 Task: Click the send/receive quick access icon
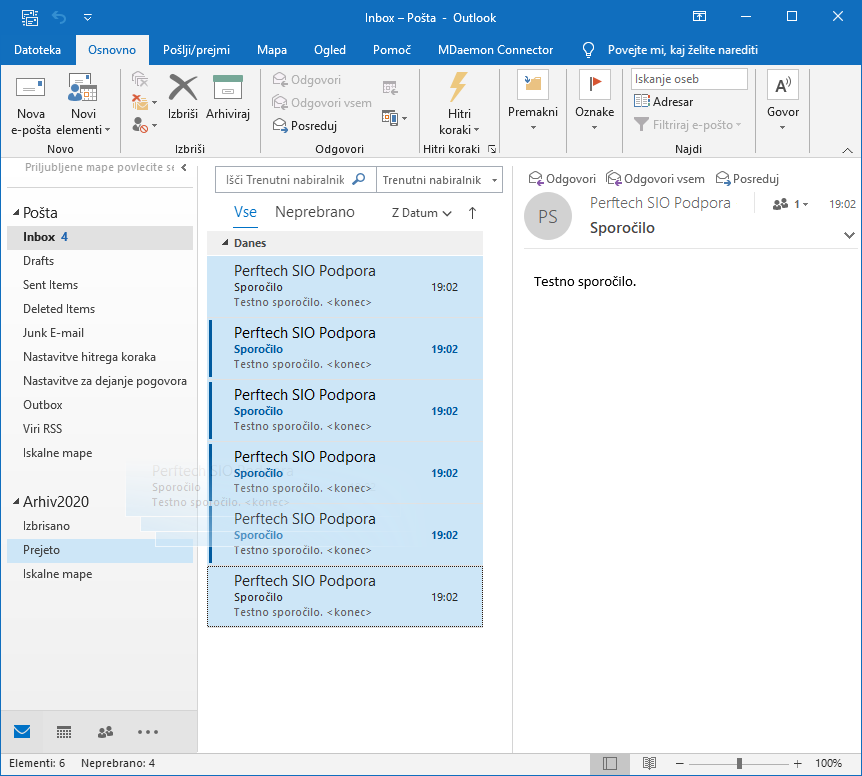(30, 18)
